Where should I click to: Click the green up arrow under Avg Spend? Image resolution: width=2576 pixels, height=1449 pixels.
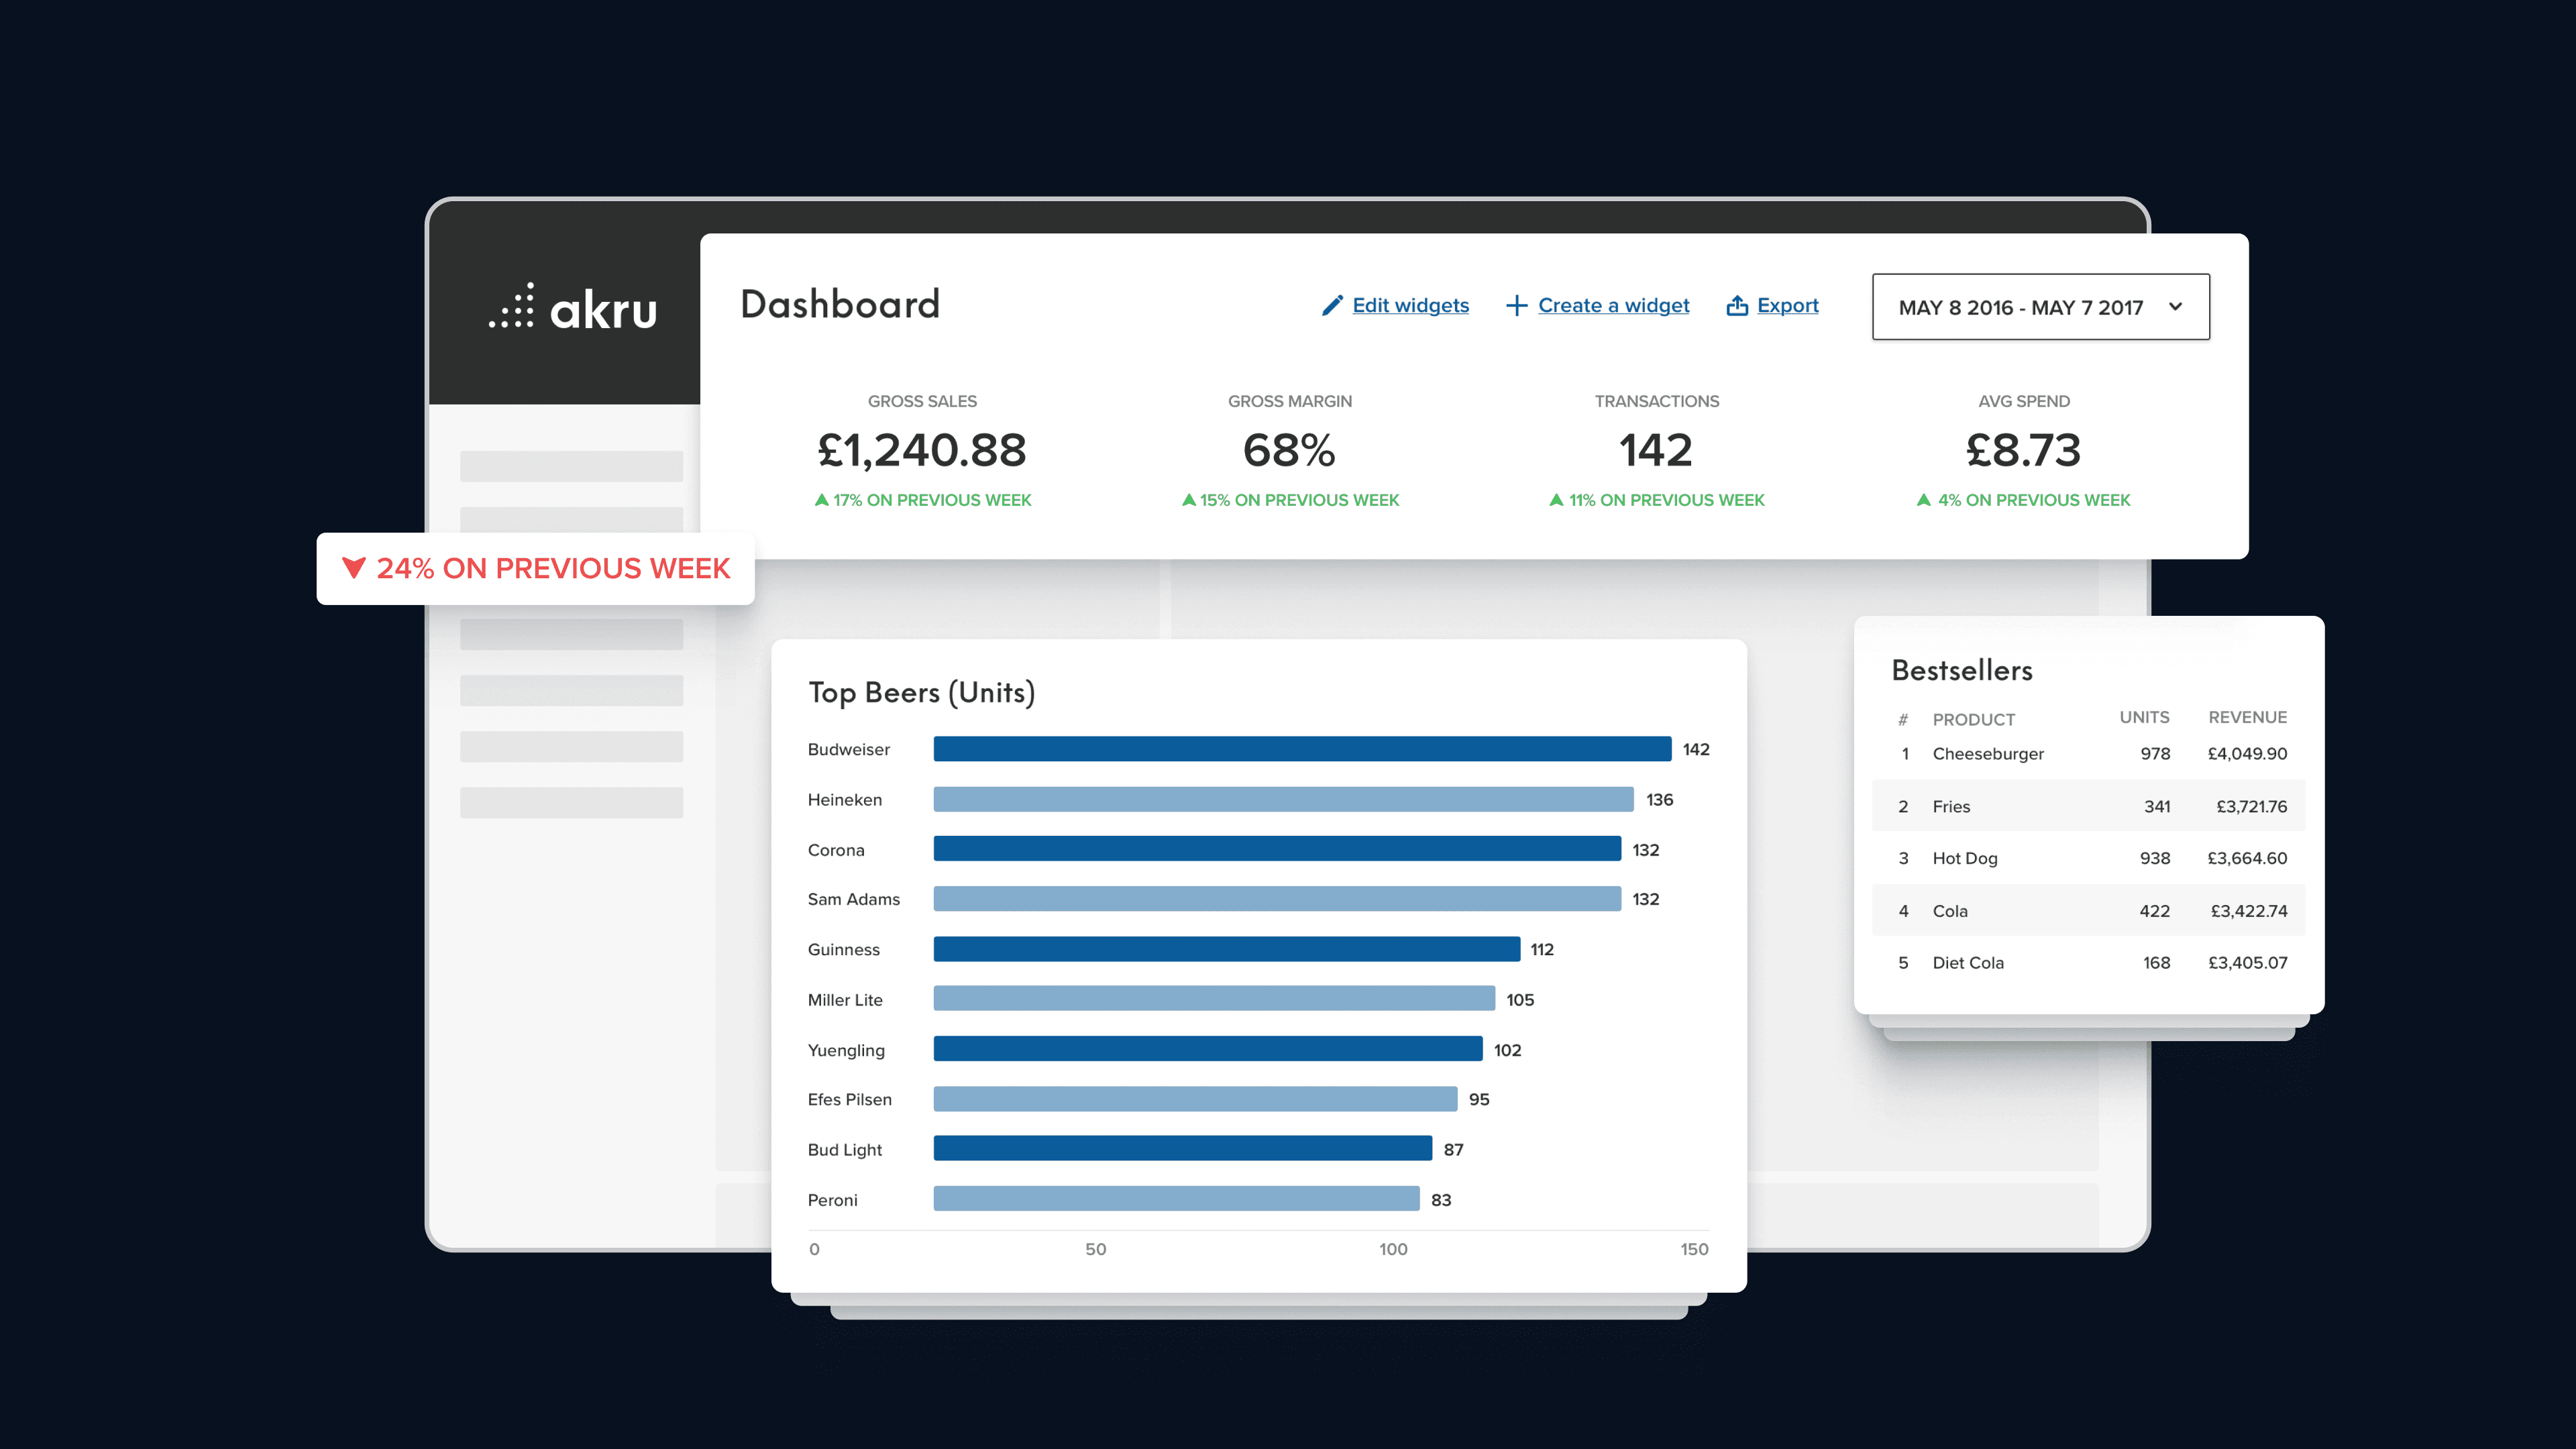(x=1923, y=500)
